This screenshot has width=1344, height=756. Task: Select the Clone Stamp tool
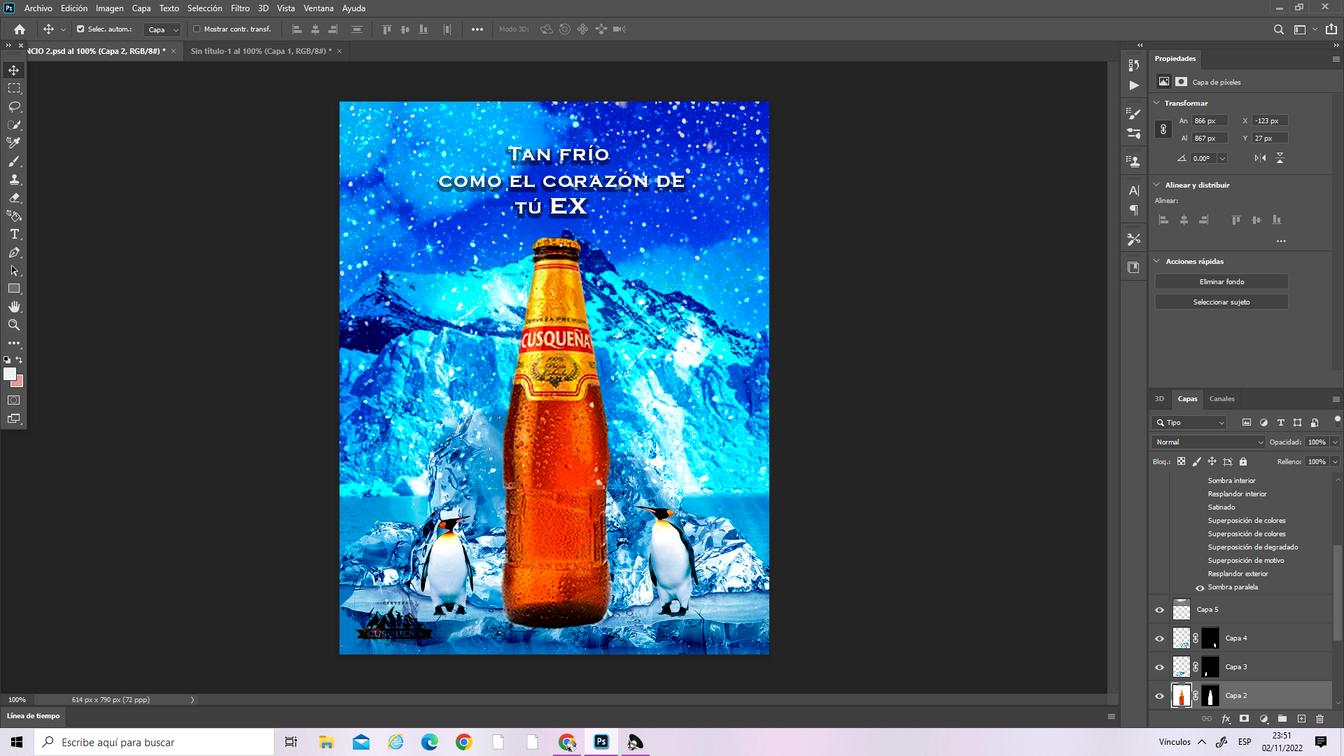click(14, 179)
